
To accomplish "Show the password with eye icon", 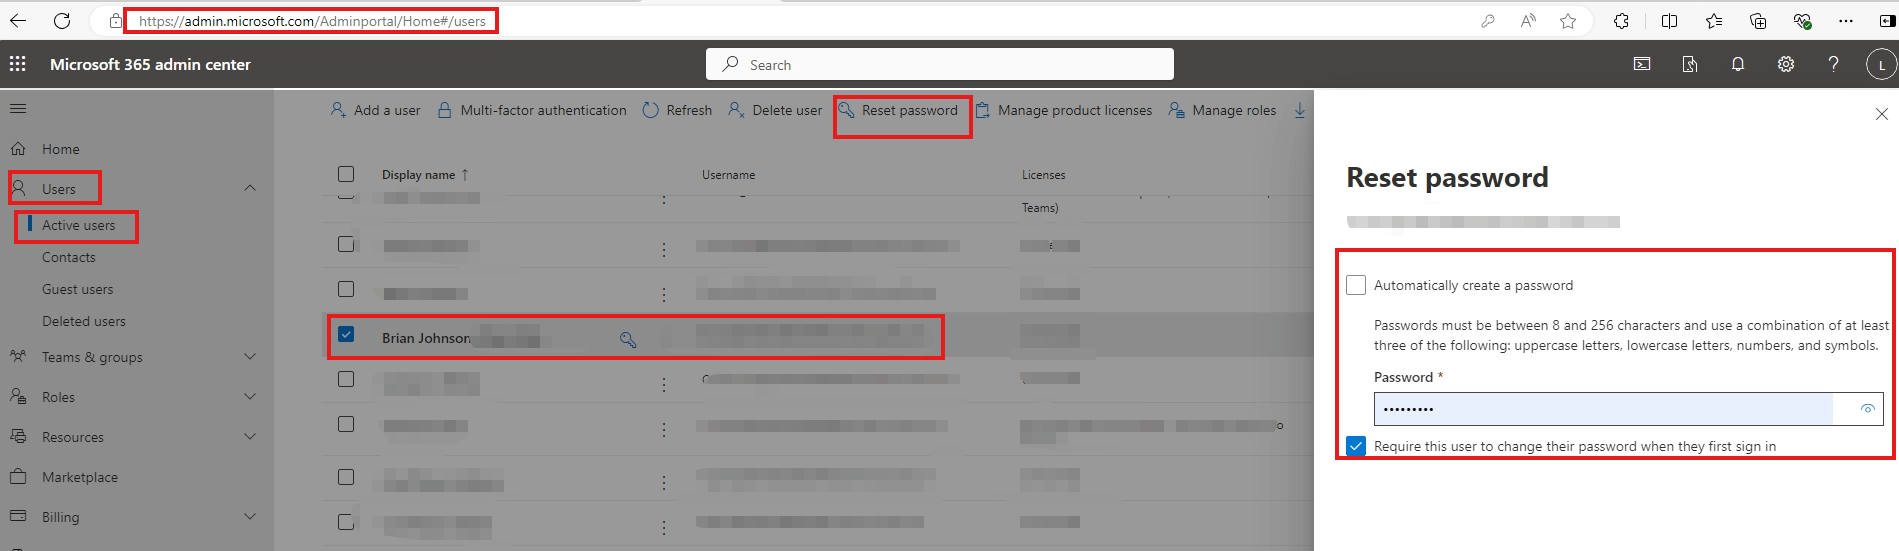I will pyautogui.click(x=1867, y=409).
